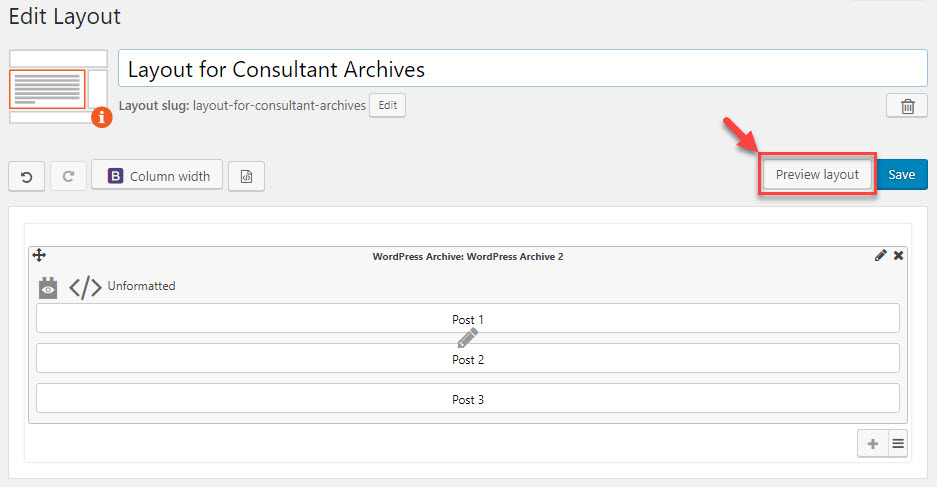The image size is (937, 487).
Task: Click the large pencil overlay on posts
Action: point(467,338)
